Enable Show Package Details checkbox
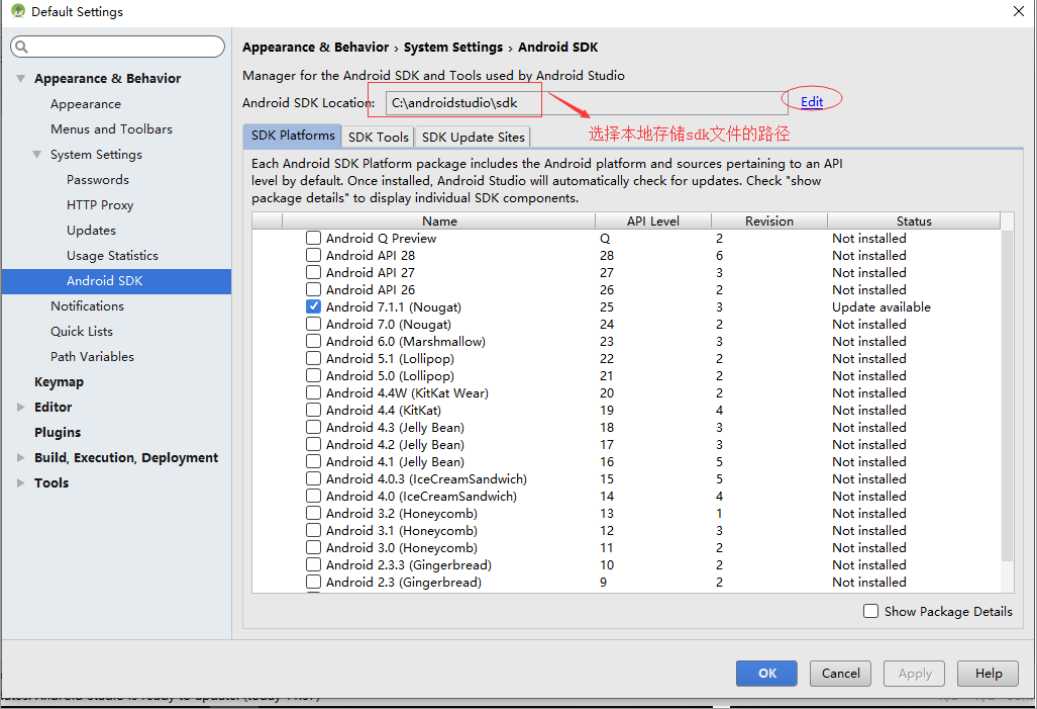This screenshot has width=1037, height=709. [871, 611]
